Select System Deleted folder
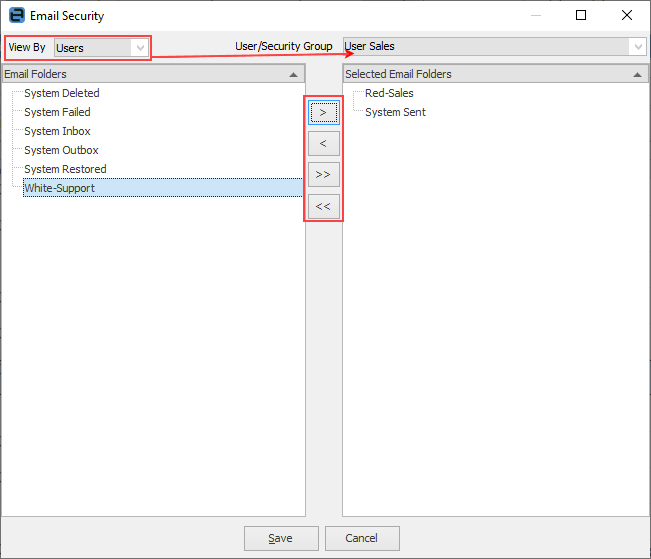 61,93
